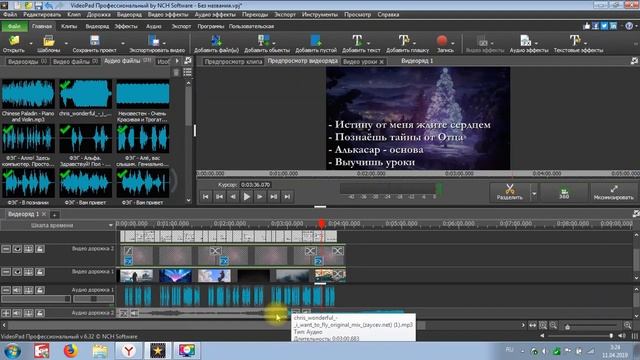The width and height of the screenshot is (640, 360).
Task: Switch media bin to list view icon
Action: tap(187, 72)
